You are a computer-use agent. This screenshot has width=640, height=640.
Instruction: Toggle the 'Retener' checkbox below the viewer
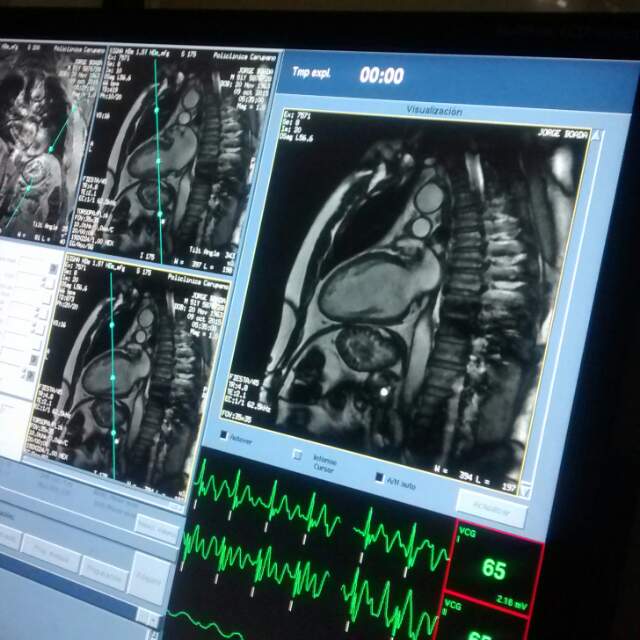[223, 436]
